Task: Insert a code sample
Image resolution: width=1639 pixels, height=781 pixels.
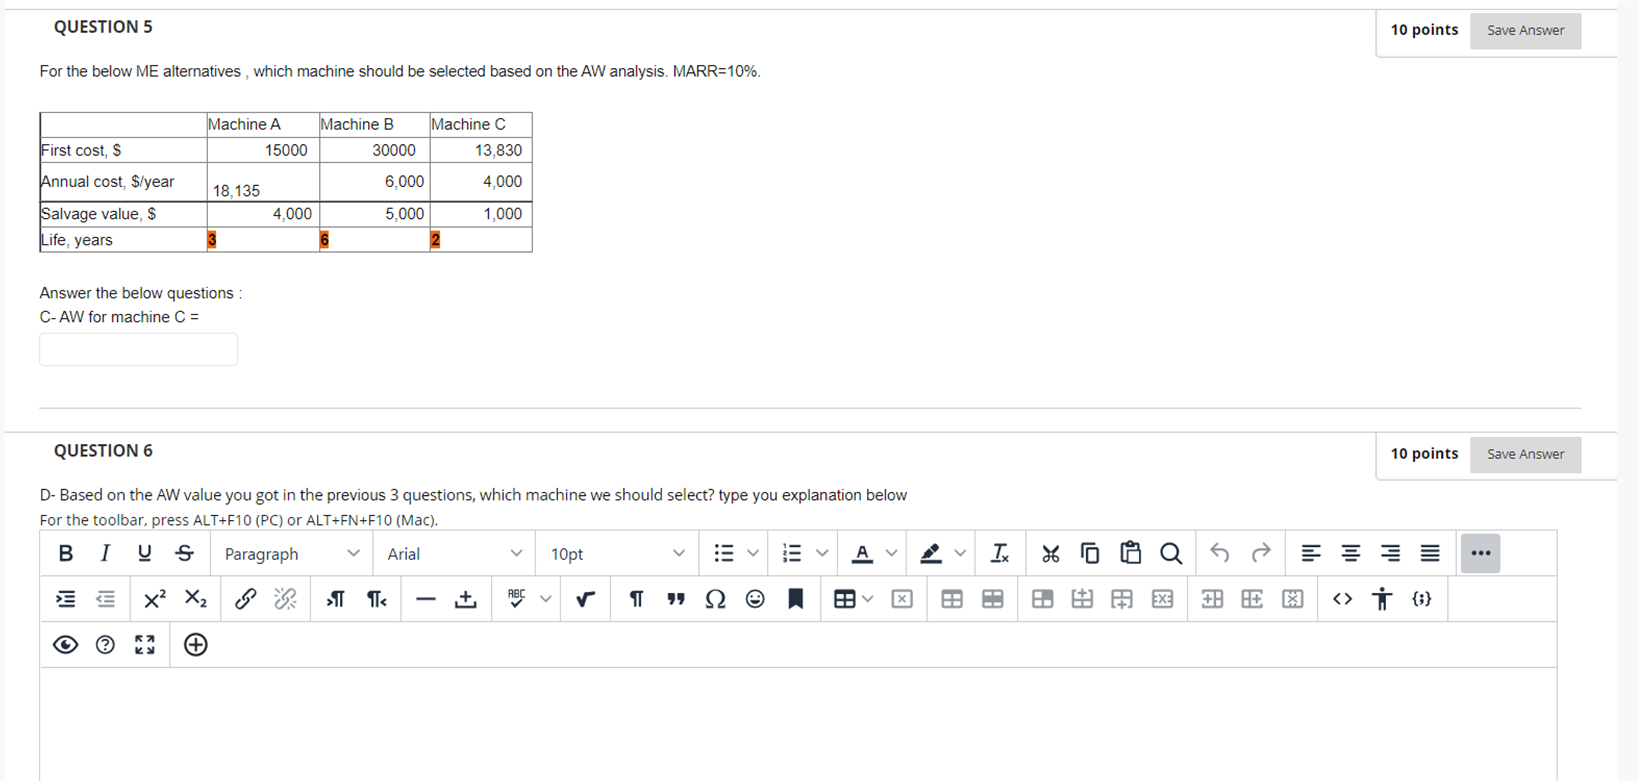Action: (1422, 599)
